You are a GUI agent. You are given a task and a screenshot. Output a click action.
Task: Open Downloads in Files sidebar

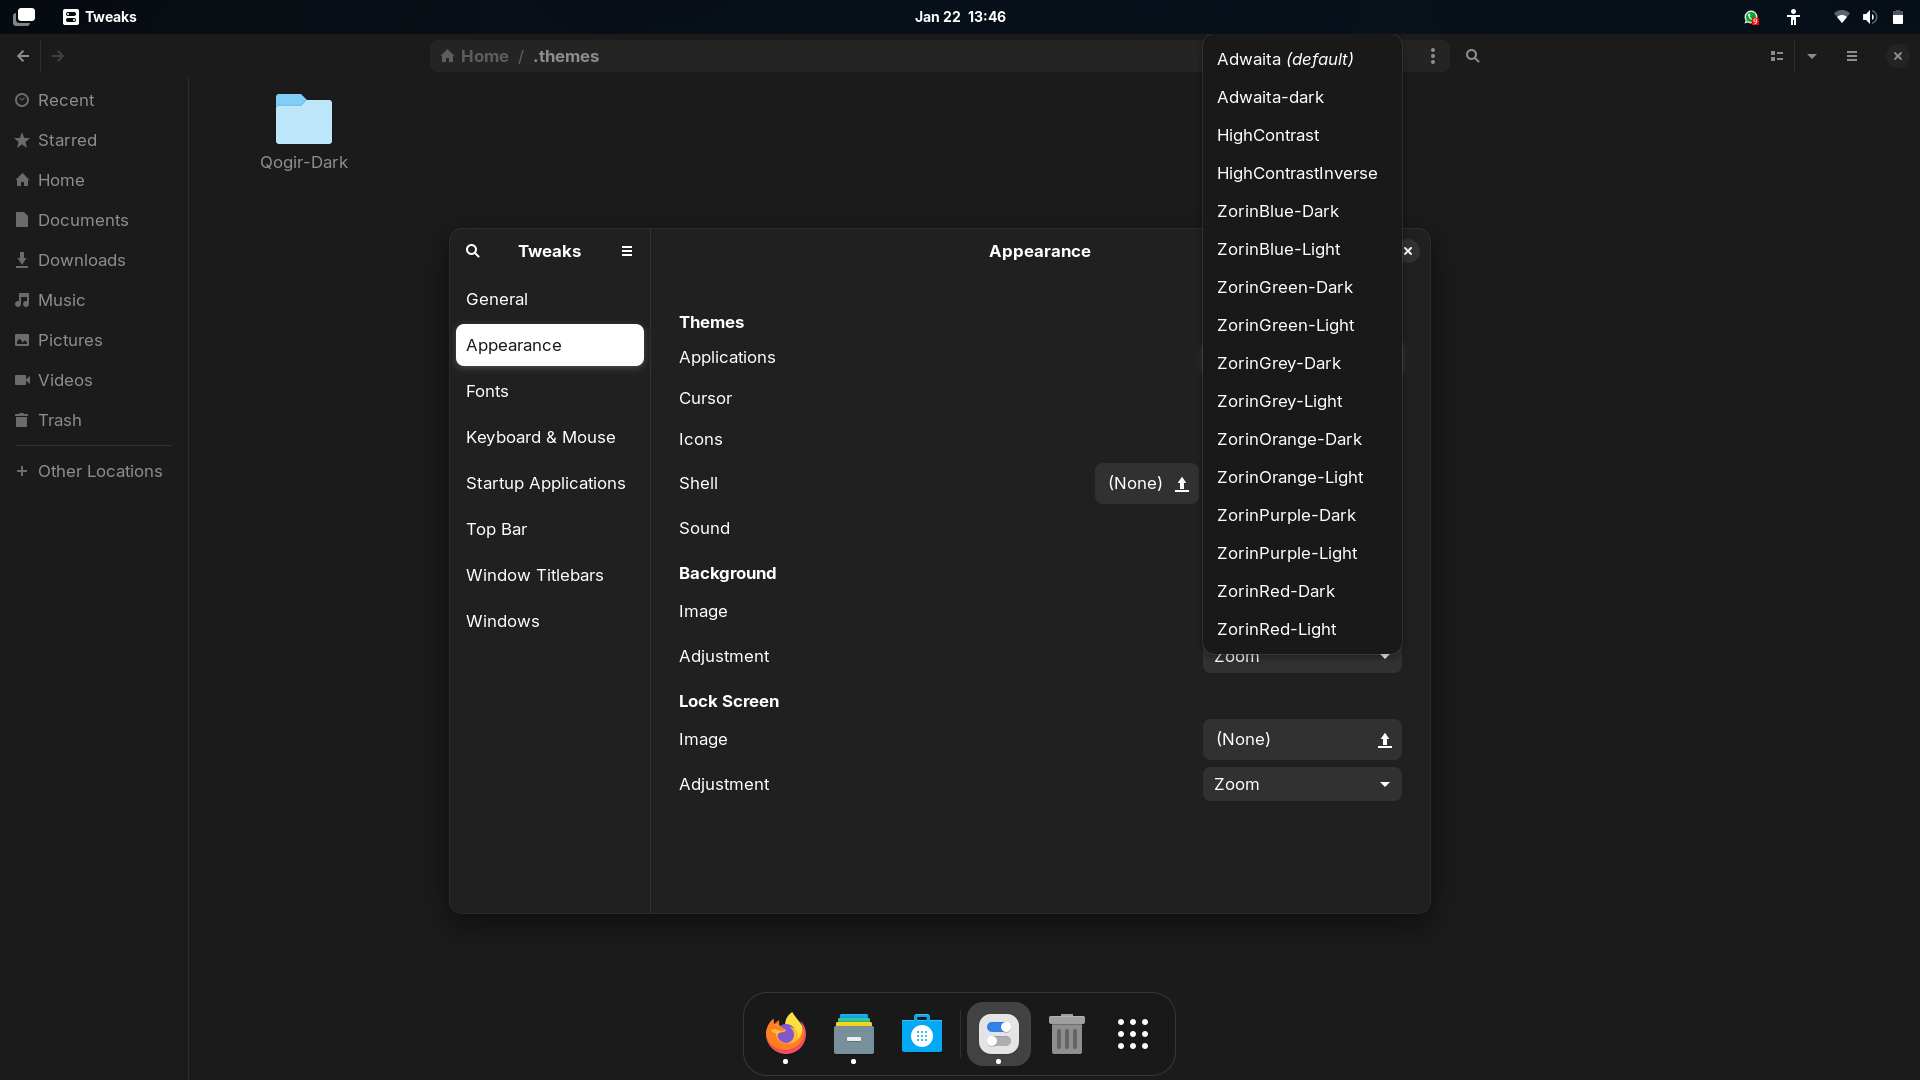click(x=94, y=260)
